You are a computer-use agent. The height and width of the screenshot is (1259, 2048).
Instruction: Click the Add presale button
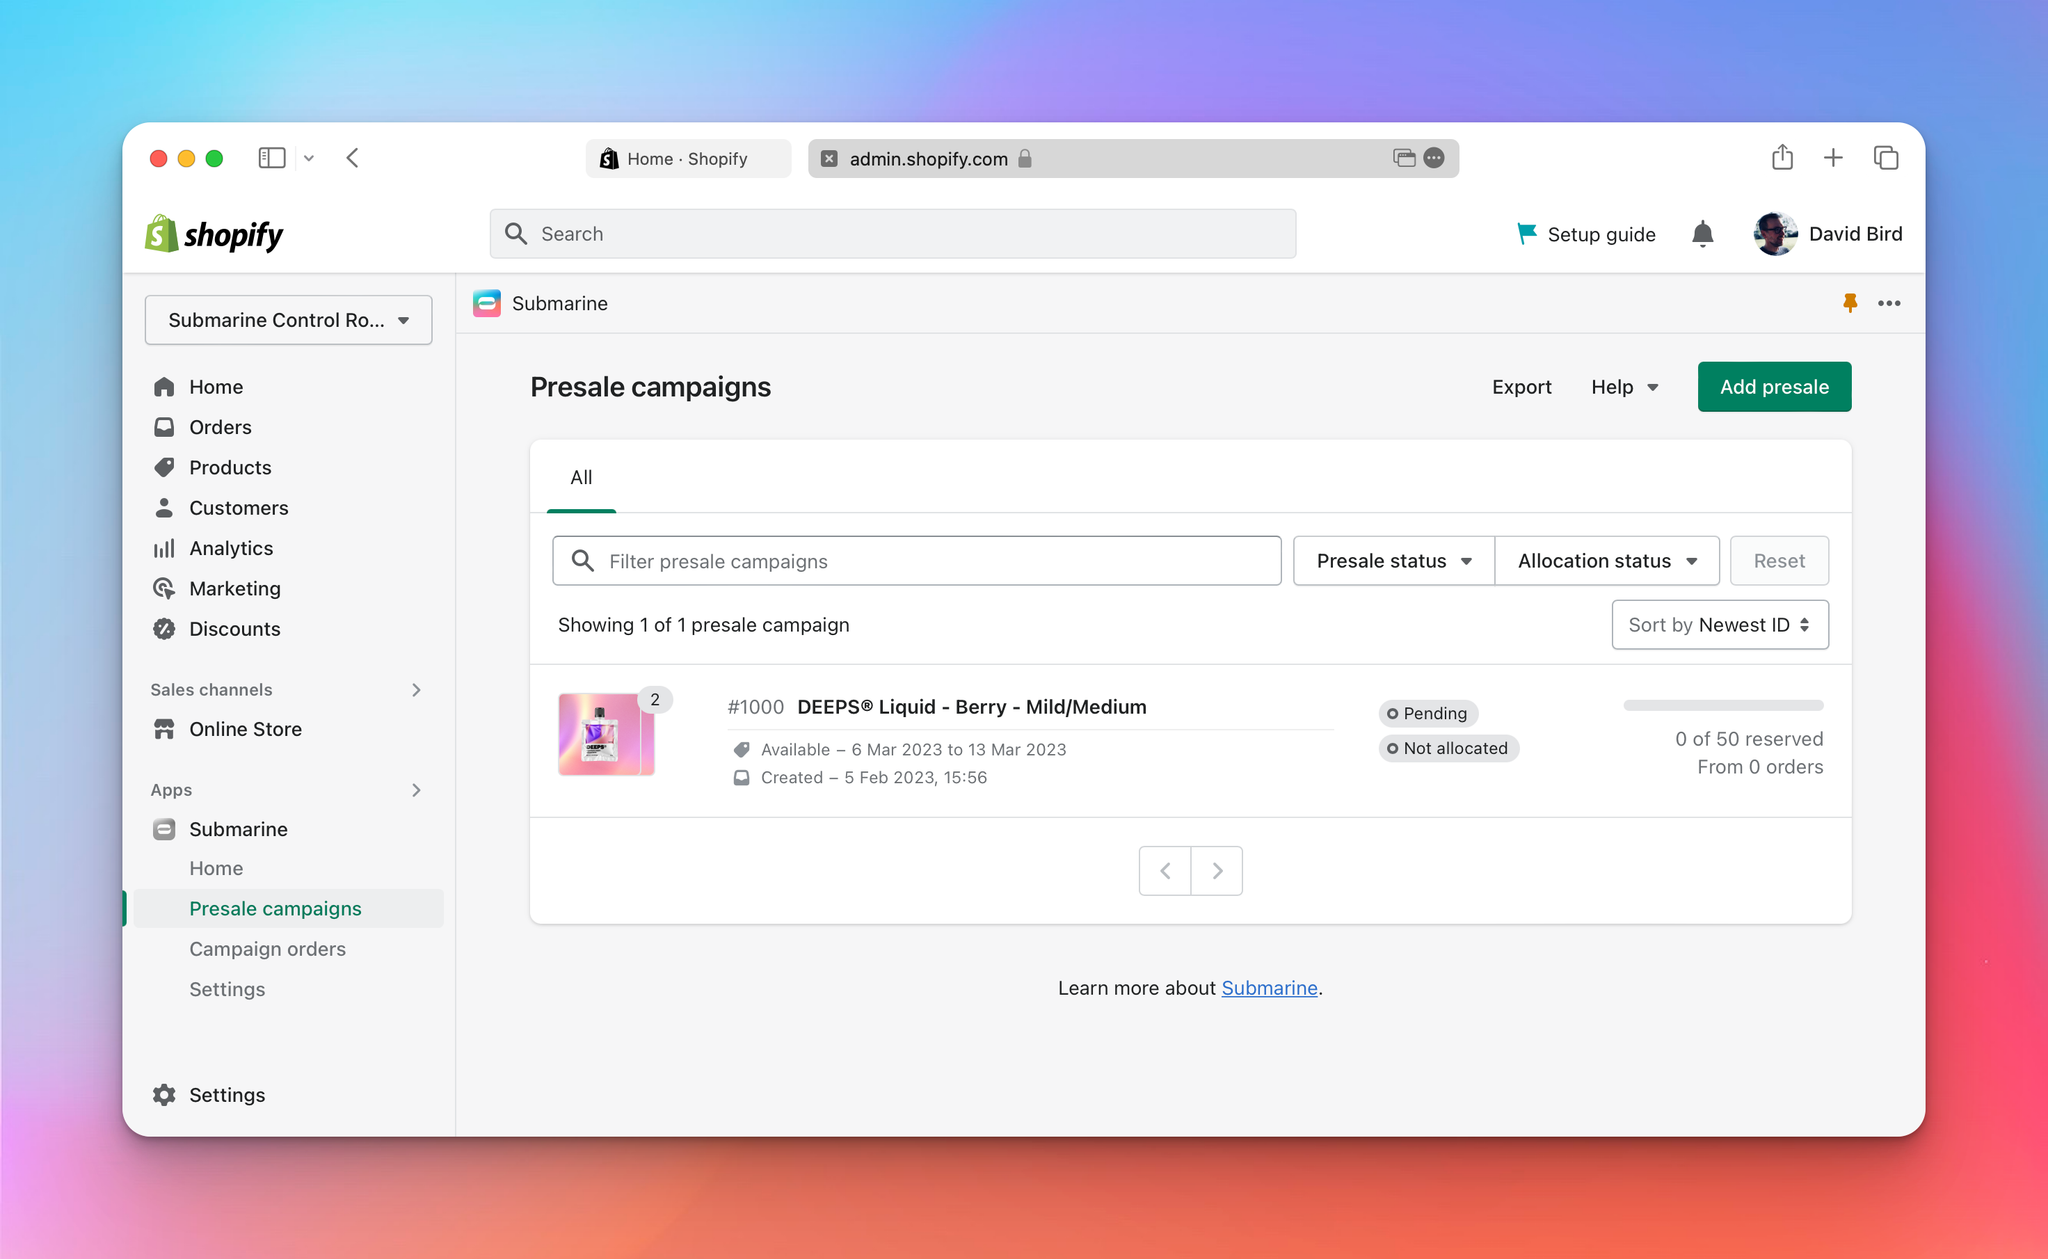pos(1774,387)
